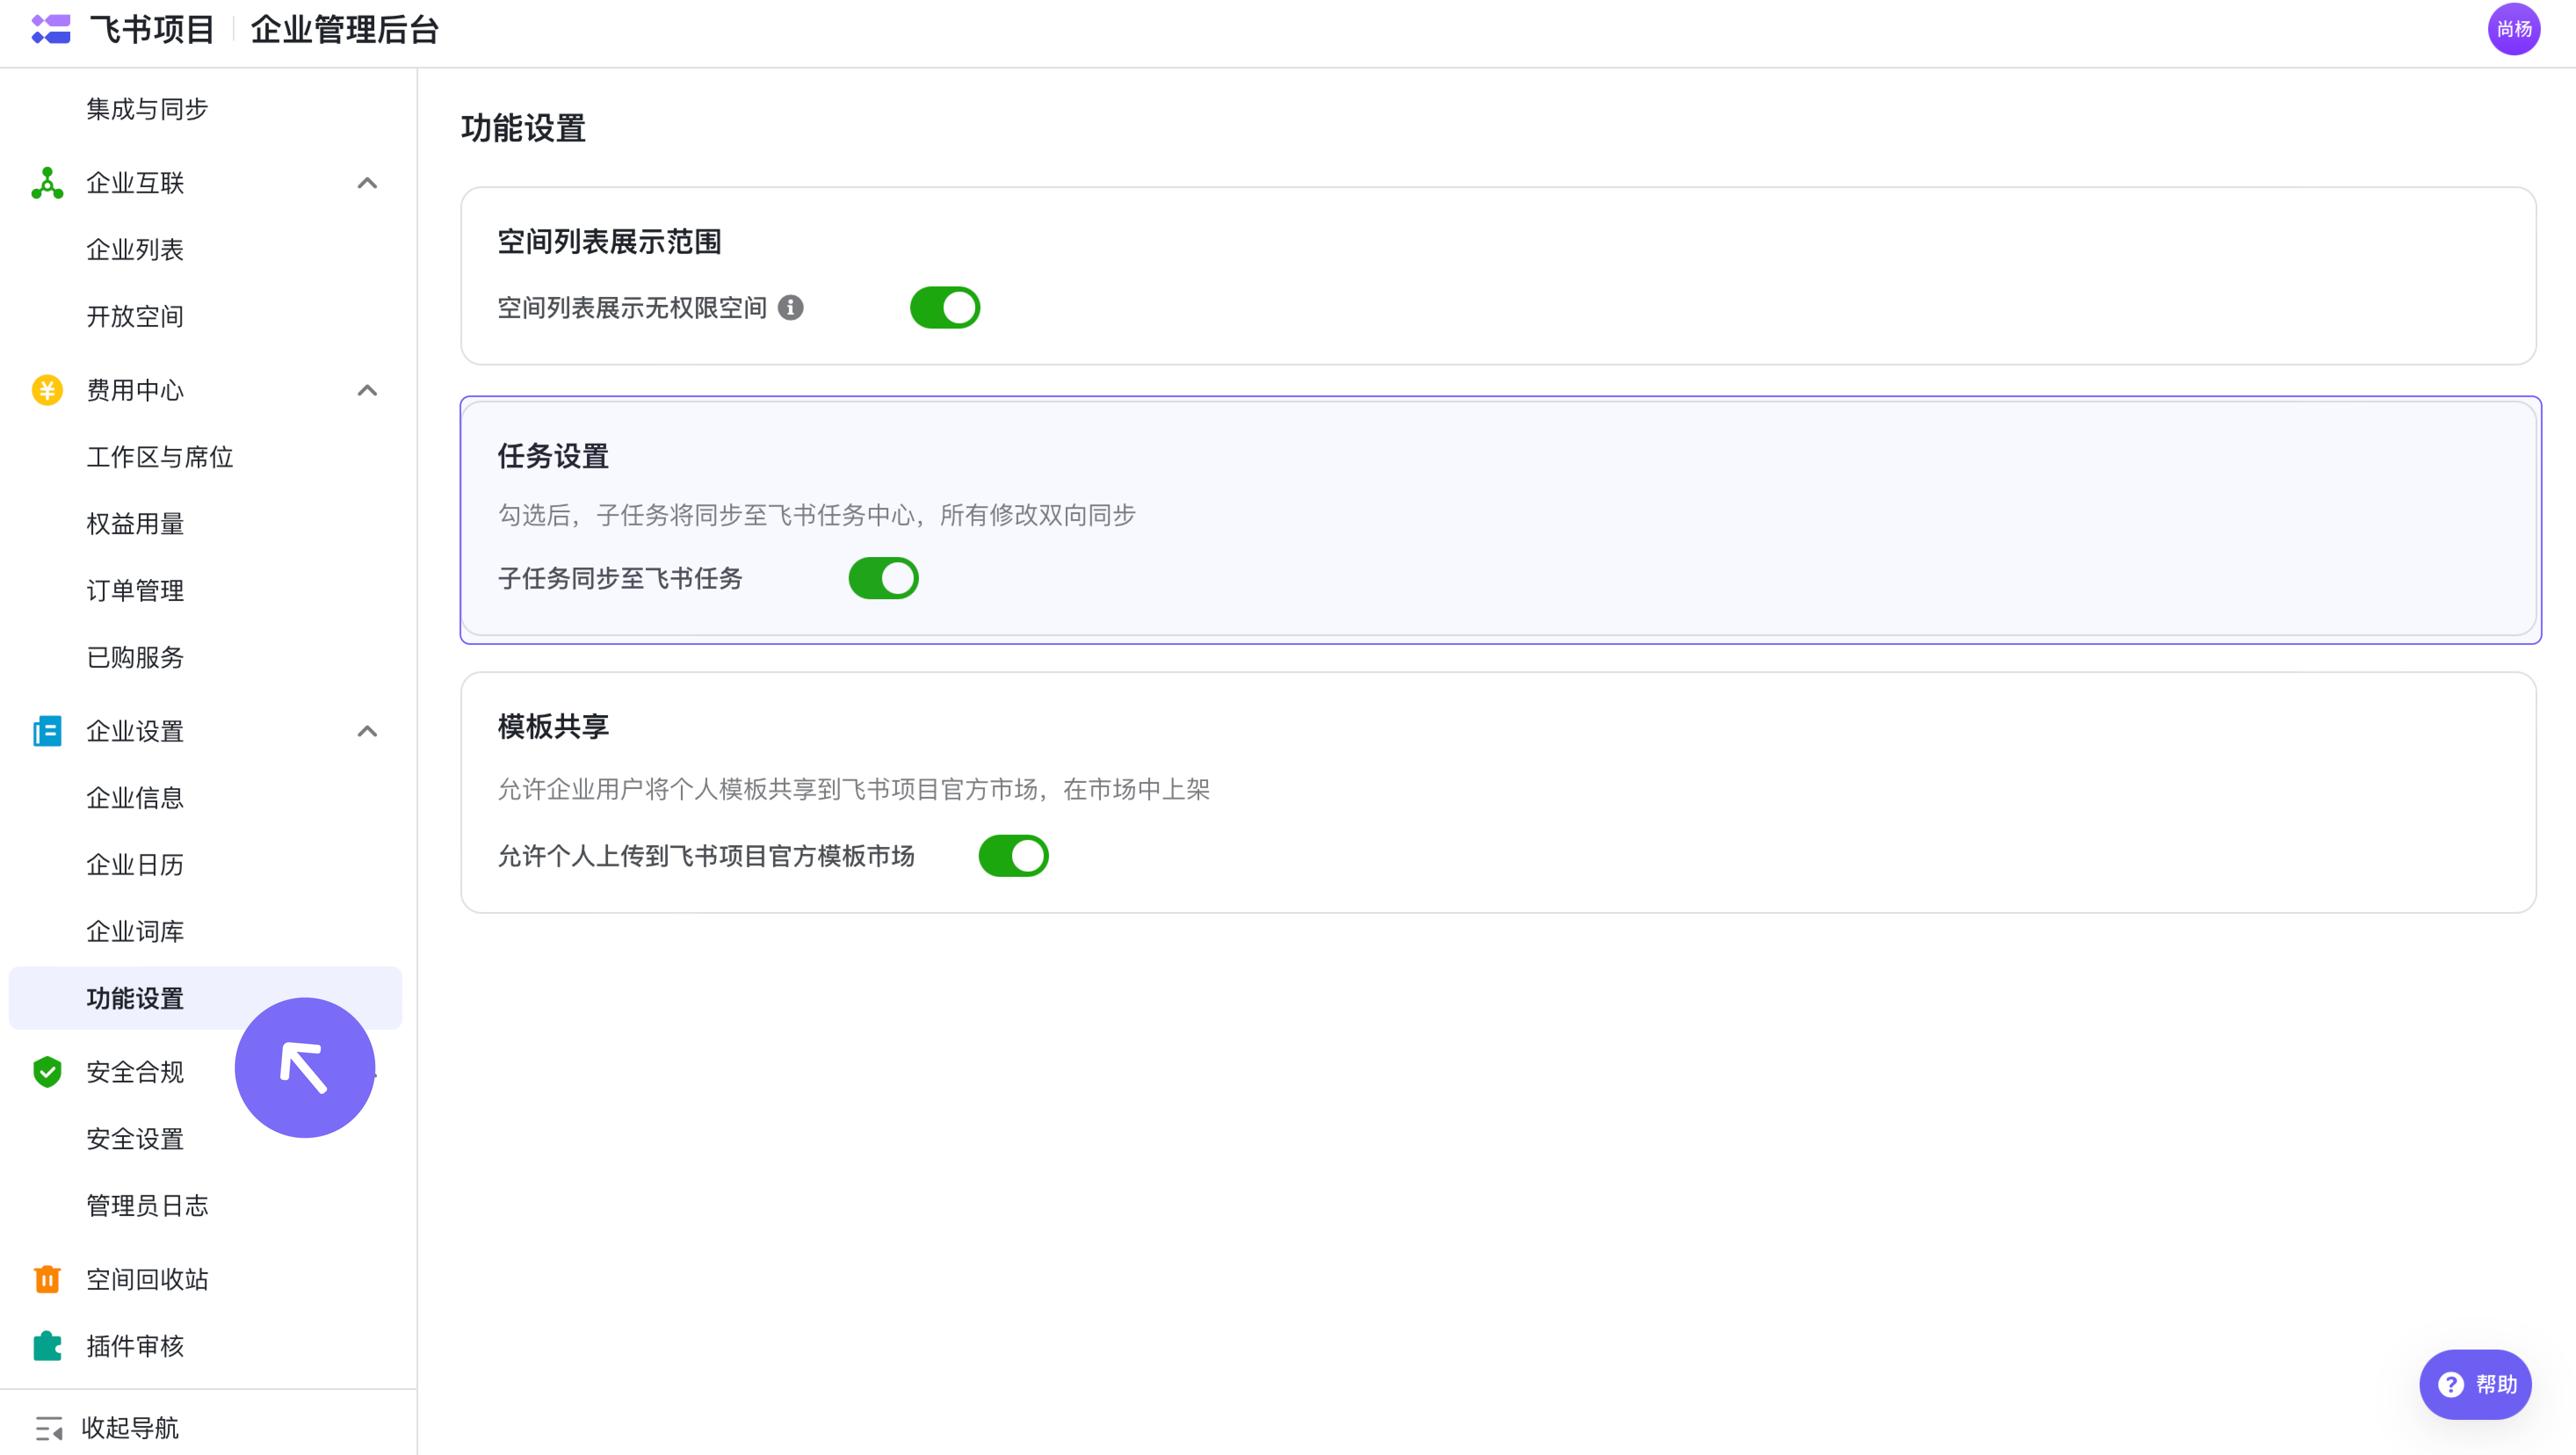
Task: Click the question mark help icon
Action: tap(2451, 1385)
